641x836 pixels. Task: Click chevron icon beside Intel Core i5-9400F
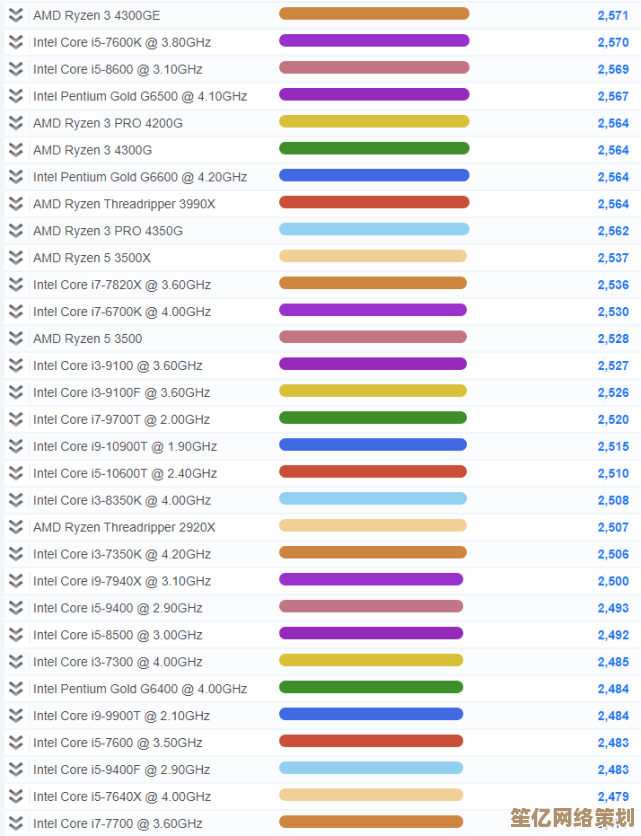(x=15, y=770)
